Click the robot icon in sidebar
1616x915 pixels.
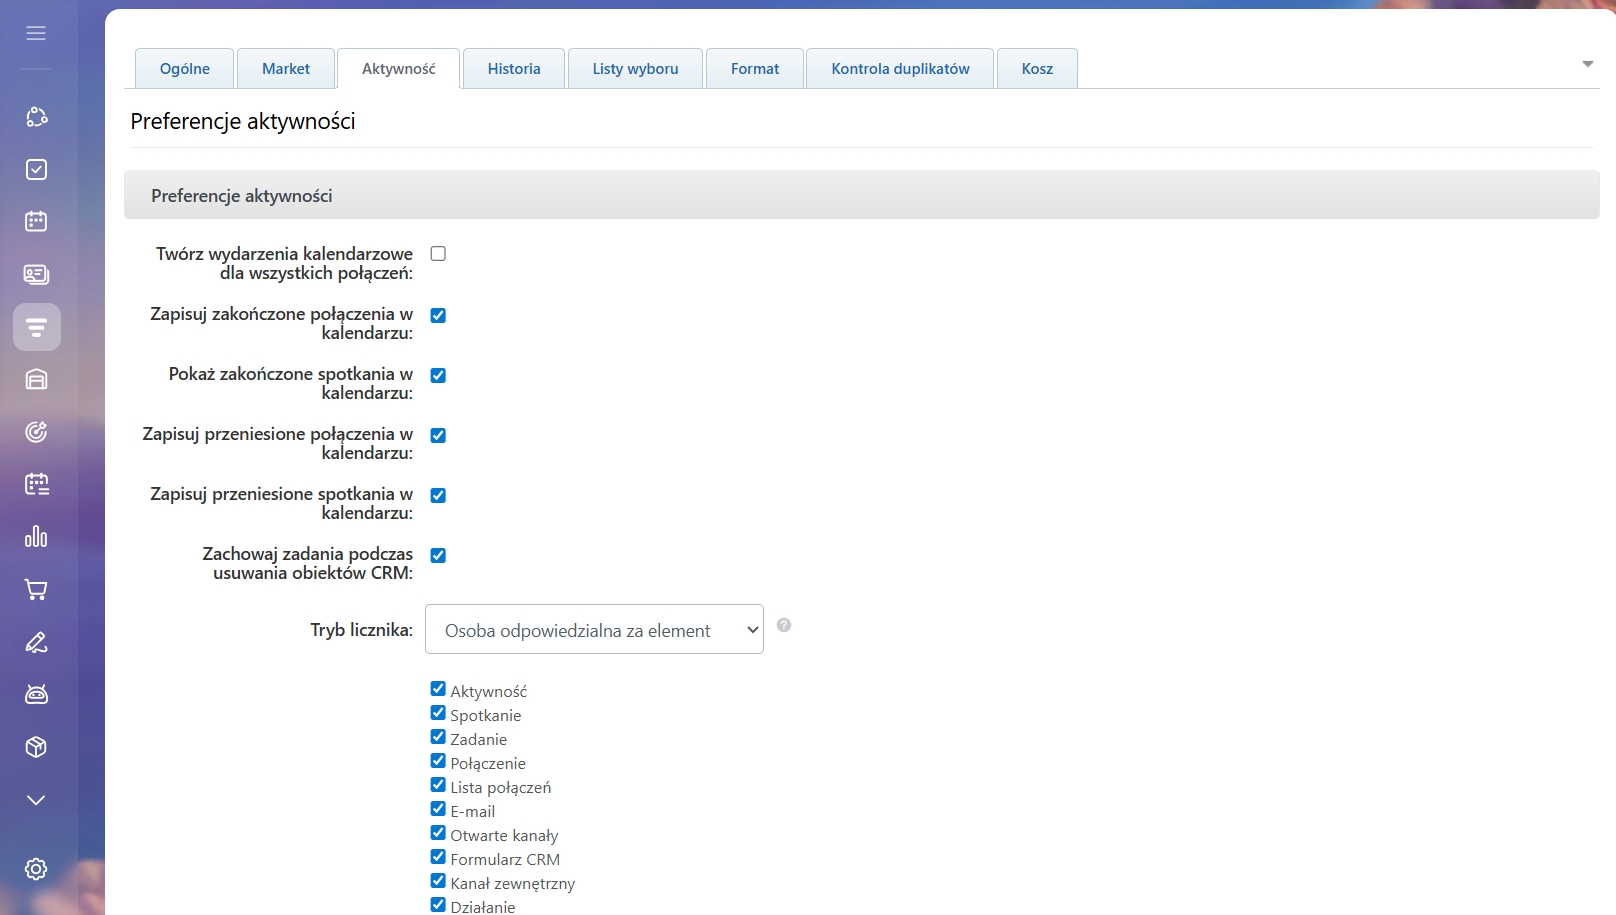tap(36, 694)
